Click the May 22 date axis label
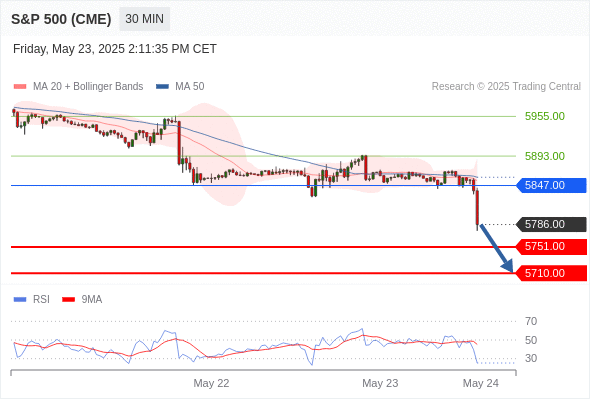The image size is (590, 400). 211,383
